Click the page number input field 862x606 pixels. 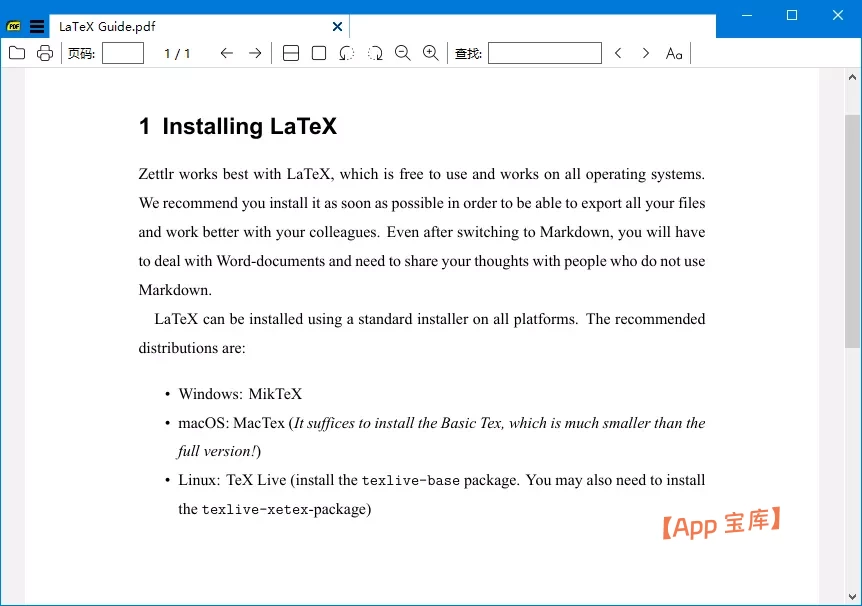pyautogui.click(x=123, y=53)
